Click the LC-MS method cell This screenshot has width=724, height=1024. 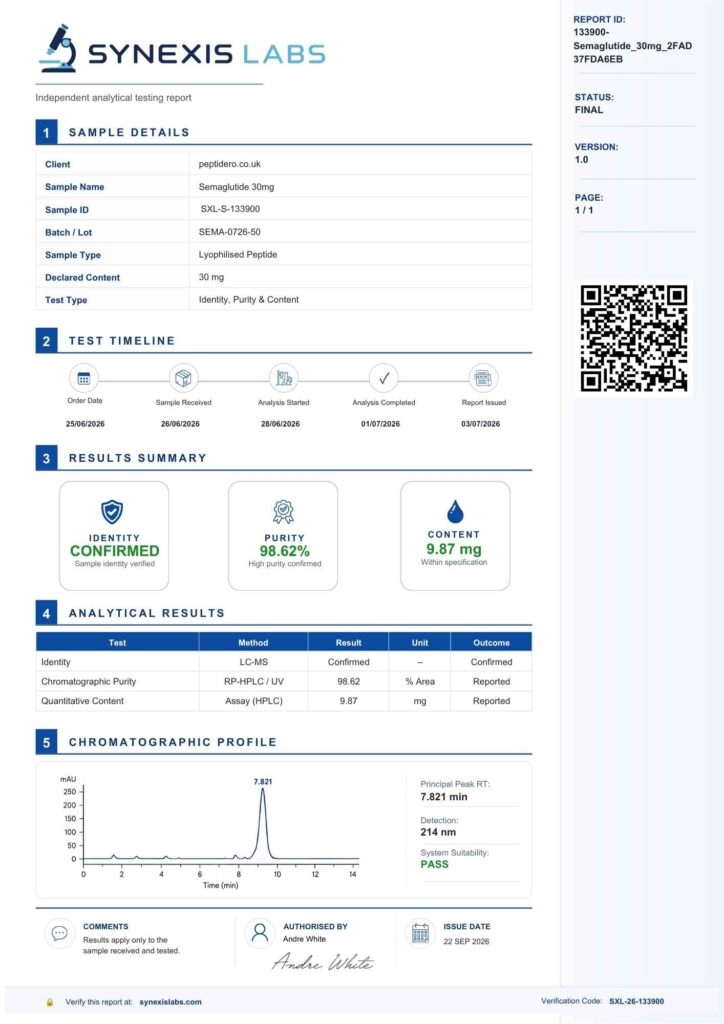(253, 662)
